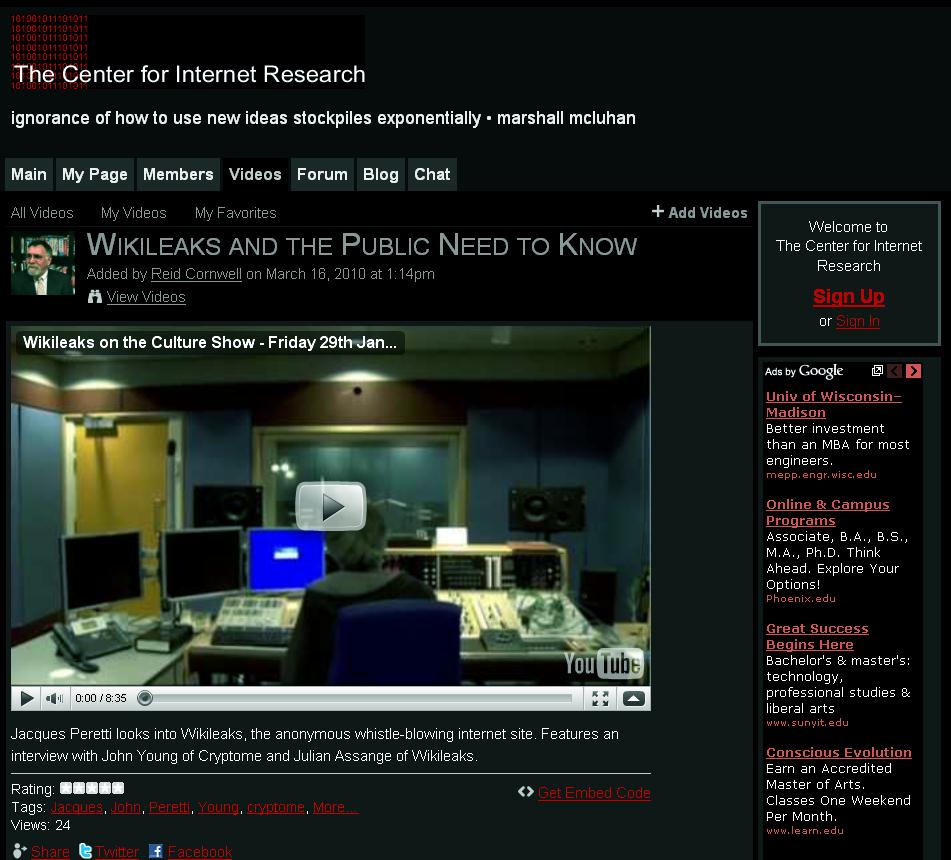Go to the previous Google ad
951x860 pixels.
(x=895, y=371)
